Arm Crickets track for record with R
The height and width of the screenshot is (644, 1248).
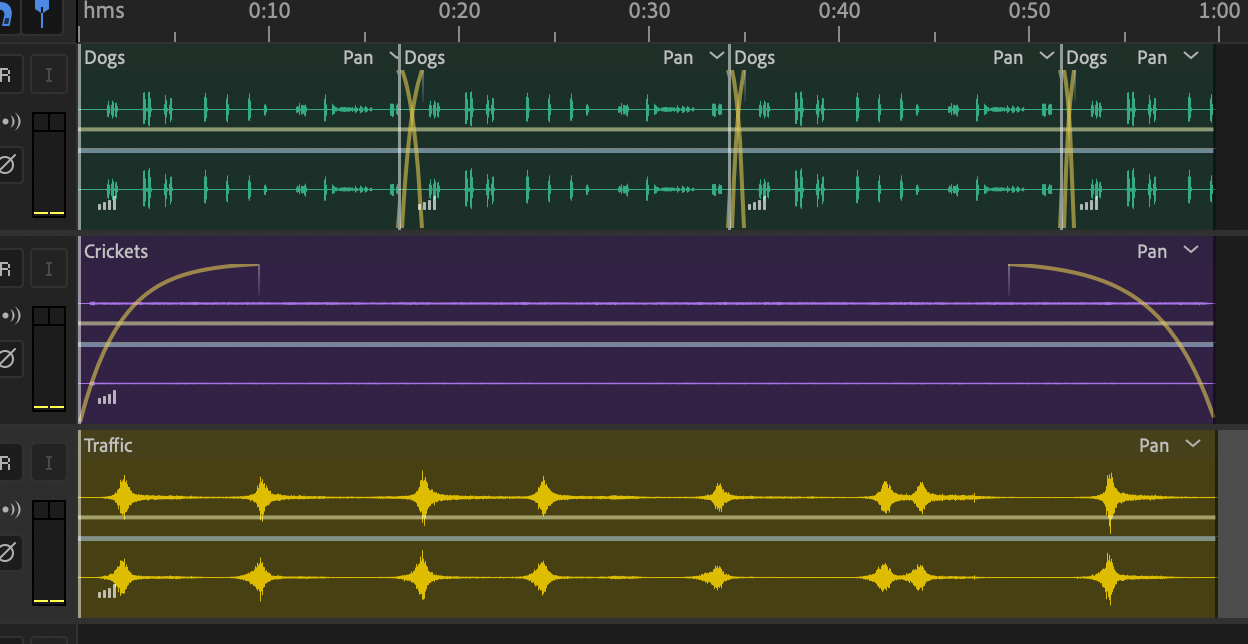click(x=8, y=268)
